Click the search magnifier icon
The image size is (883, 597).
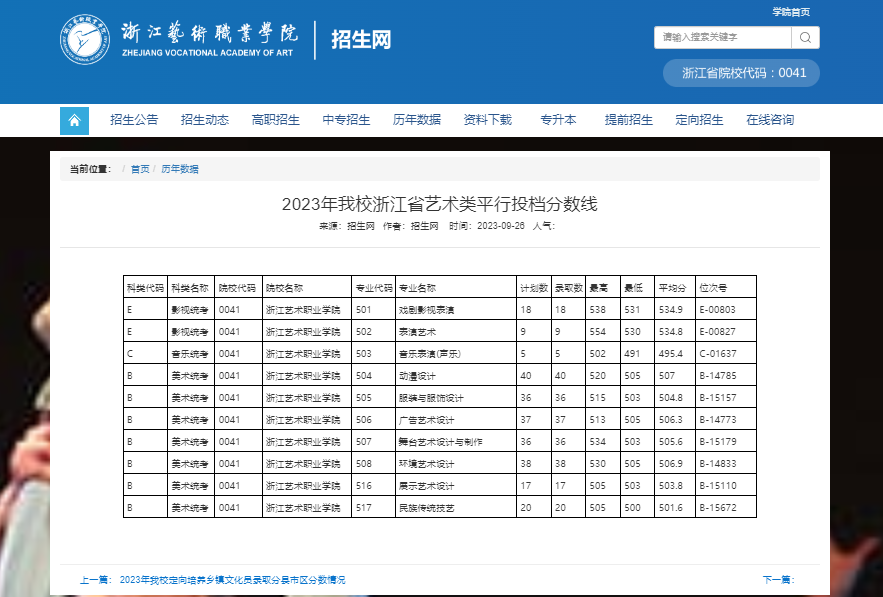[805, 37]
